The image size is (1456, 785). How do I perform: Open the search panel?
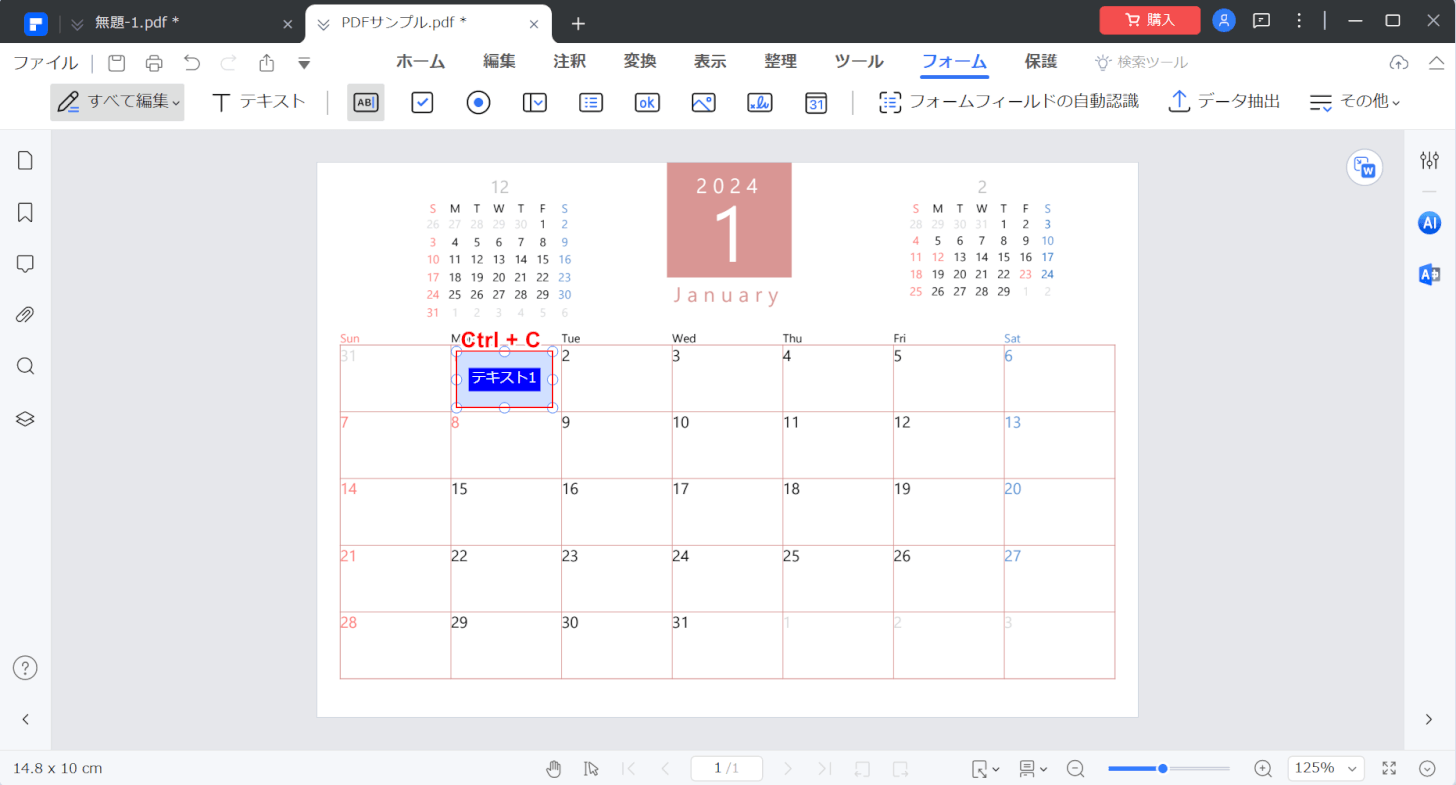pyautogui.click(x=26, y=366)
